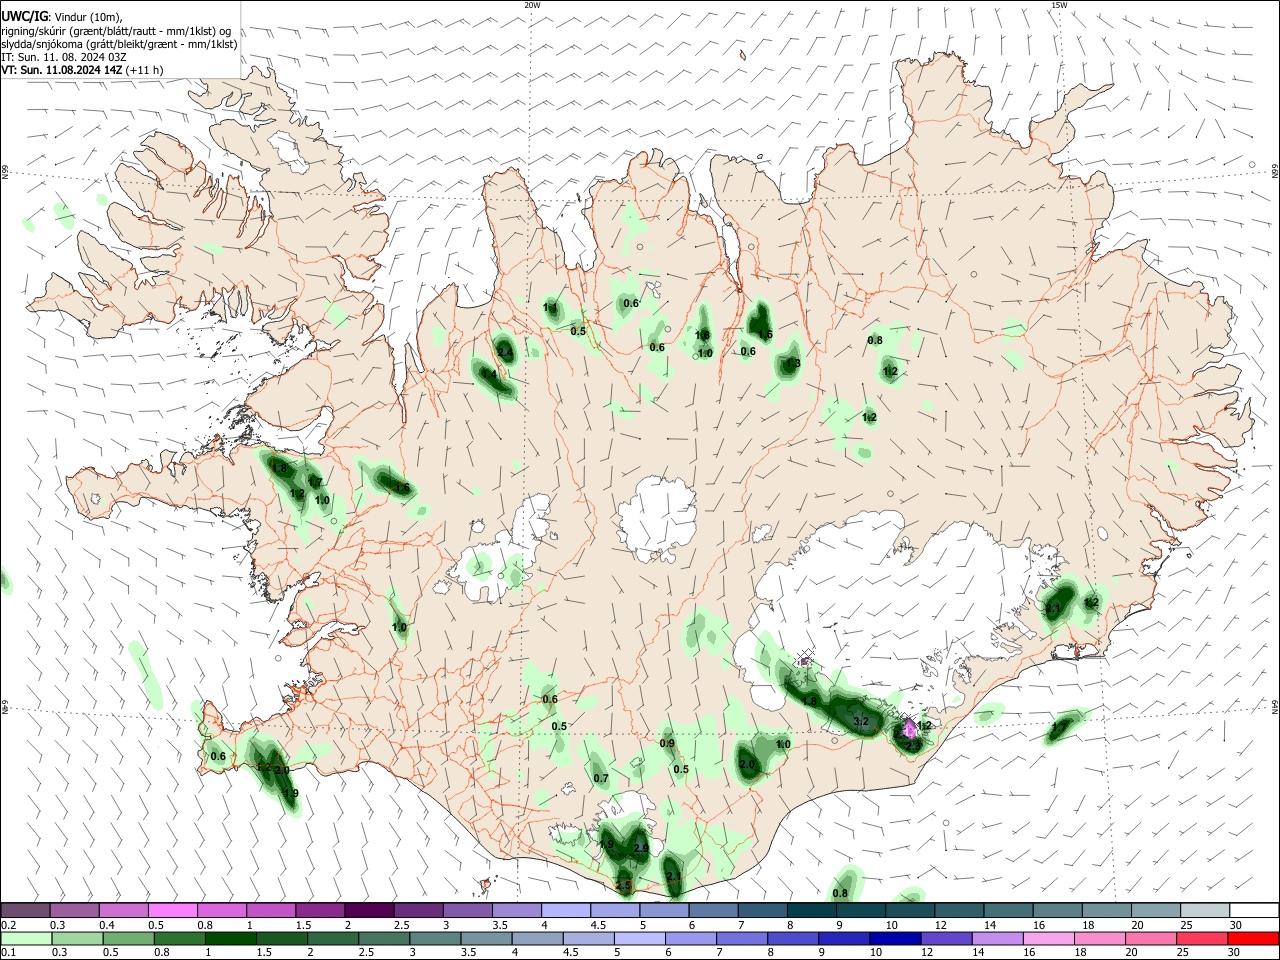Image resolution: width=1280 pixels, height=960 pixels.
Task: Click the '30' label of the upper legend row
Action: pyautogui.click(x=1236, y=925)
